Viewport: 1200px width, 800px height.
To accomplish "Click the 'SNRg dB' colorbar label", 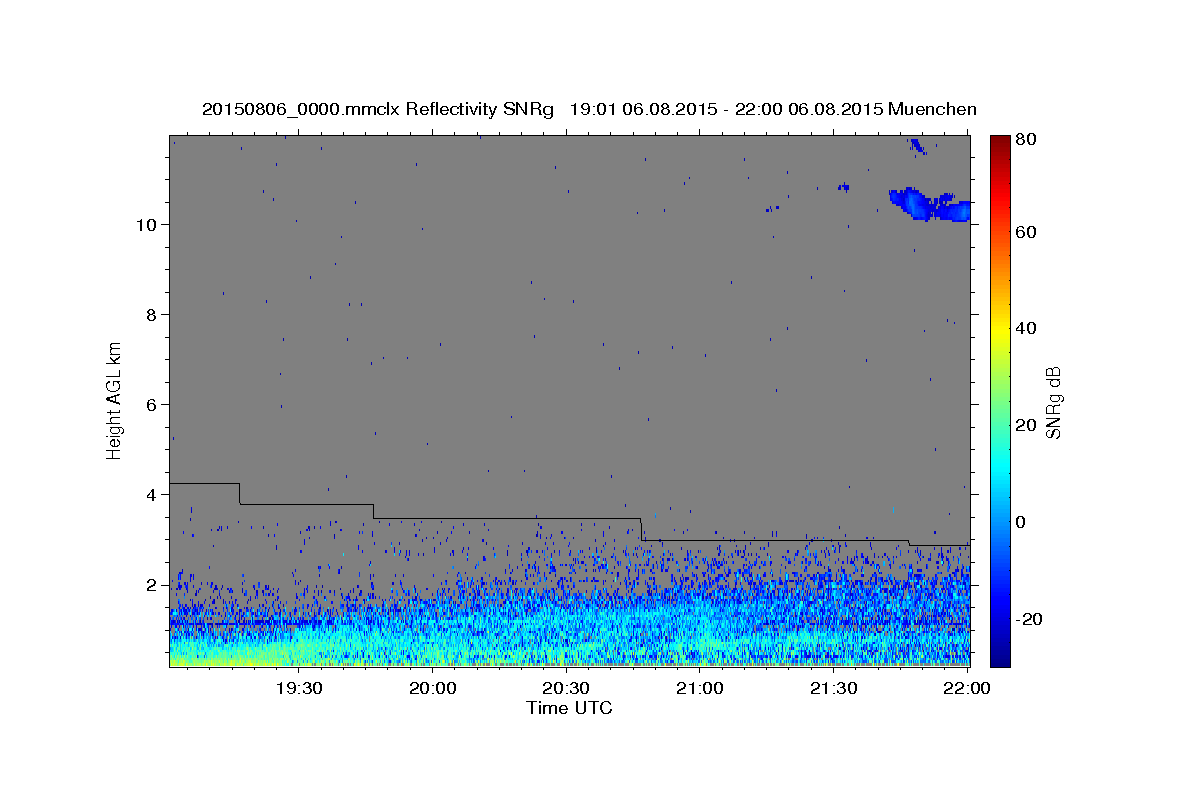I will pyautogui.click(x=1053, y=403).
